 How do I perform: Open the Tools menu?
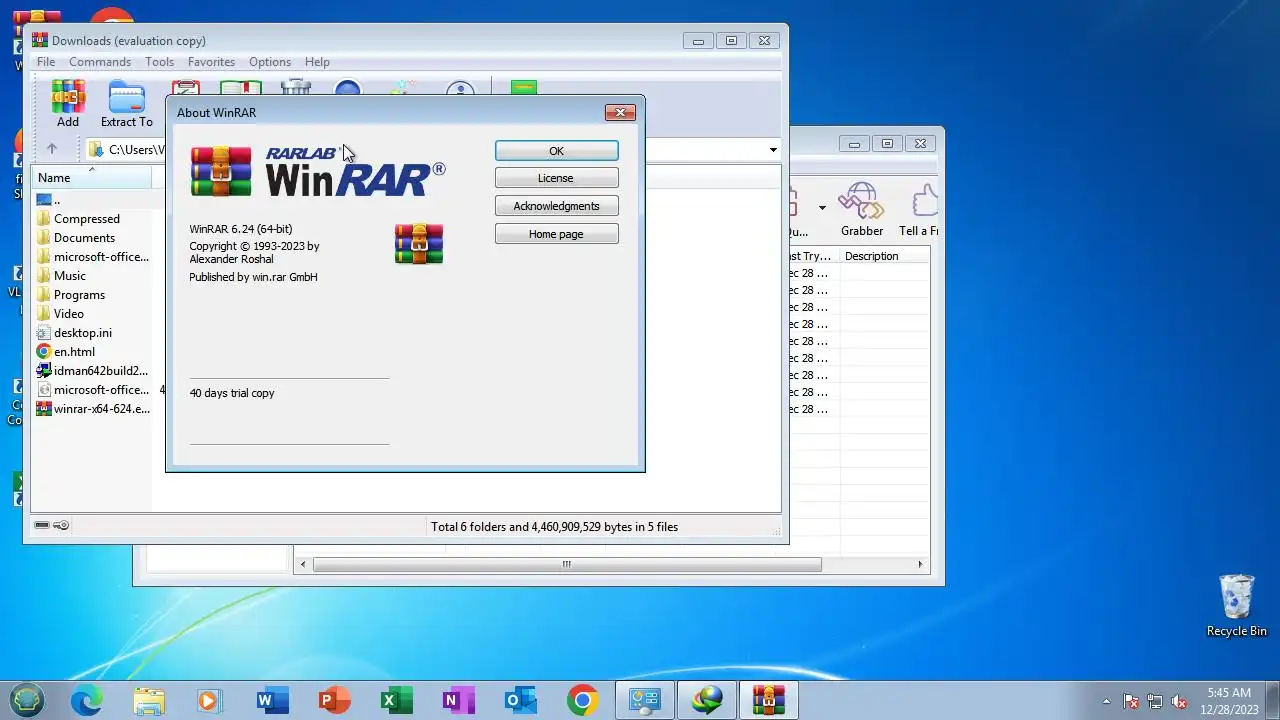tap(159, 62)
